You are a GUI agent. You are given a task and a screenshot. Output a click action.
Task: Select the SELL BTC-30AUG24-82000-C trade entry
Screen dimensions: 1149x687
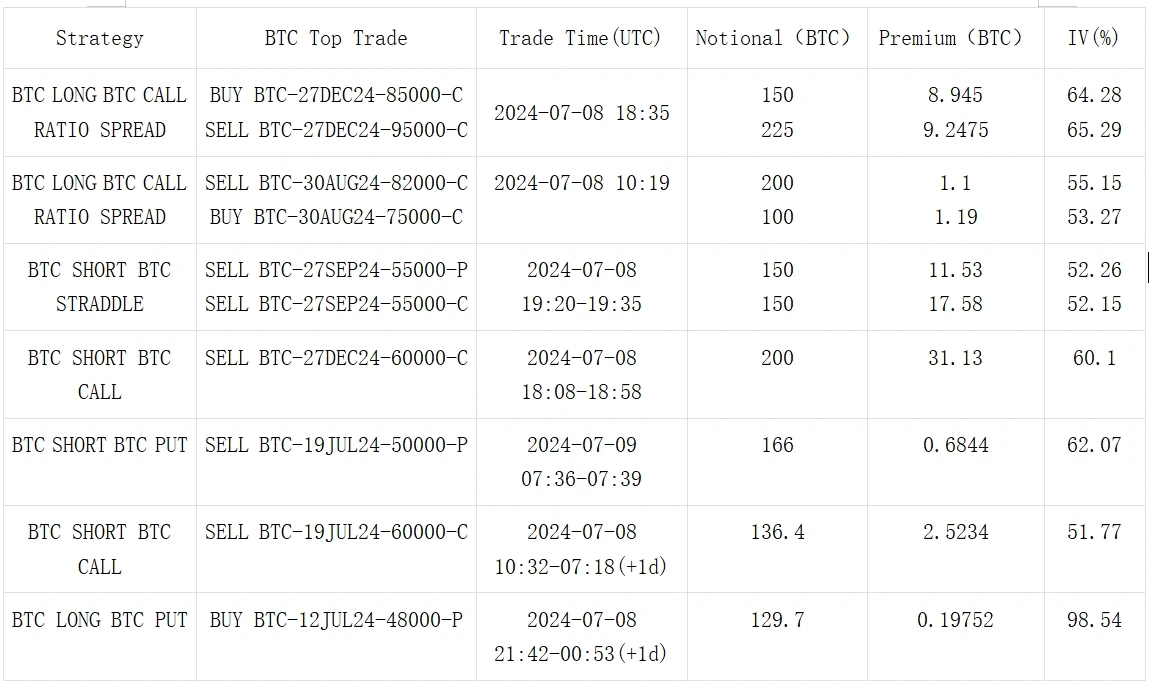pyautogui.click(x=336, y=183)
